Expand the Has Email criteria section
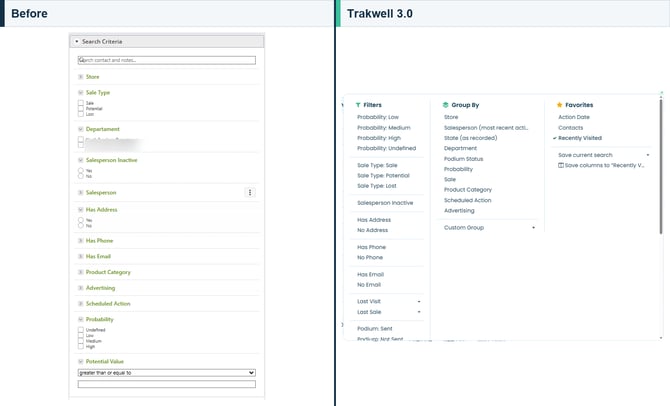 coord(80,256)
